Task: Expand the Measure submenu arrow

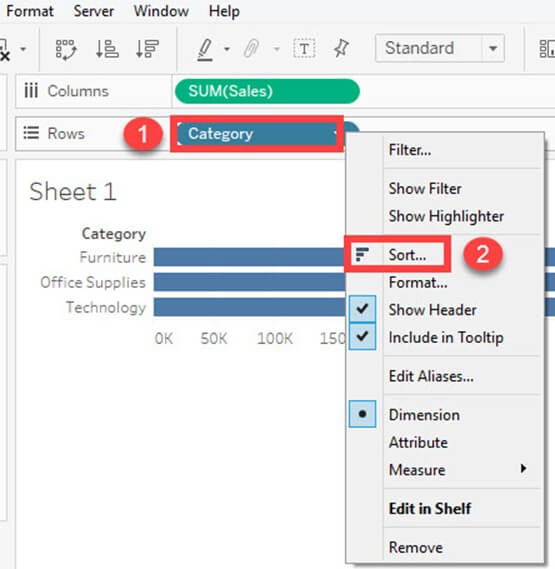Action: pyautogui.click(x=523, y=468)
